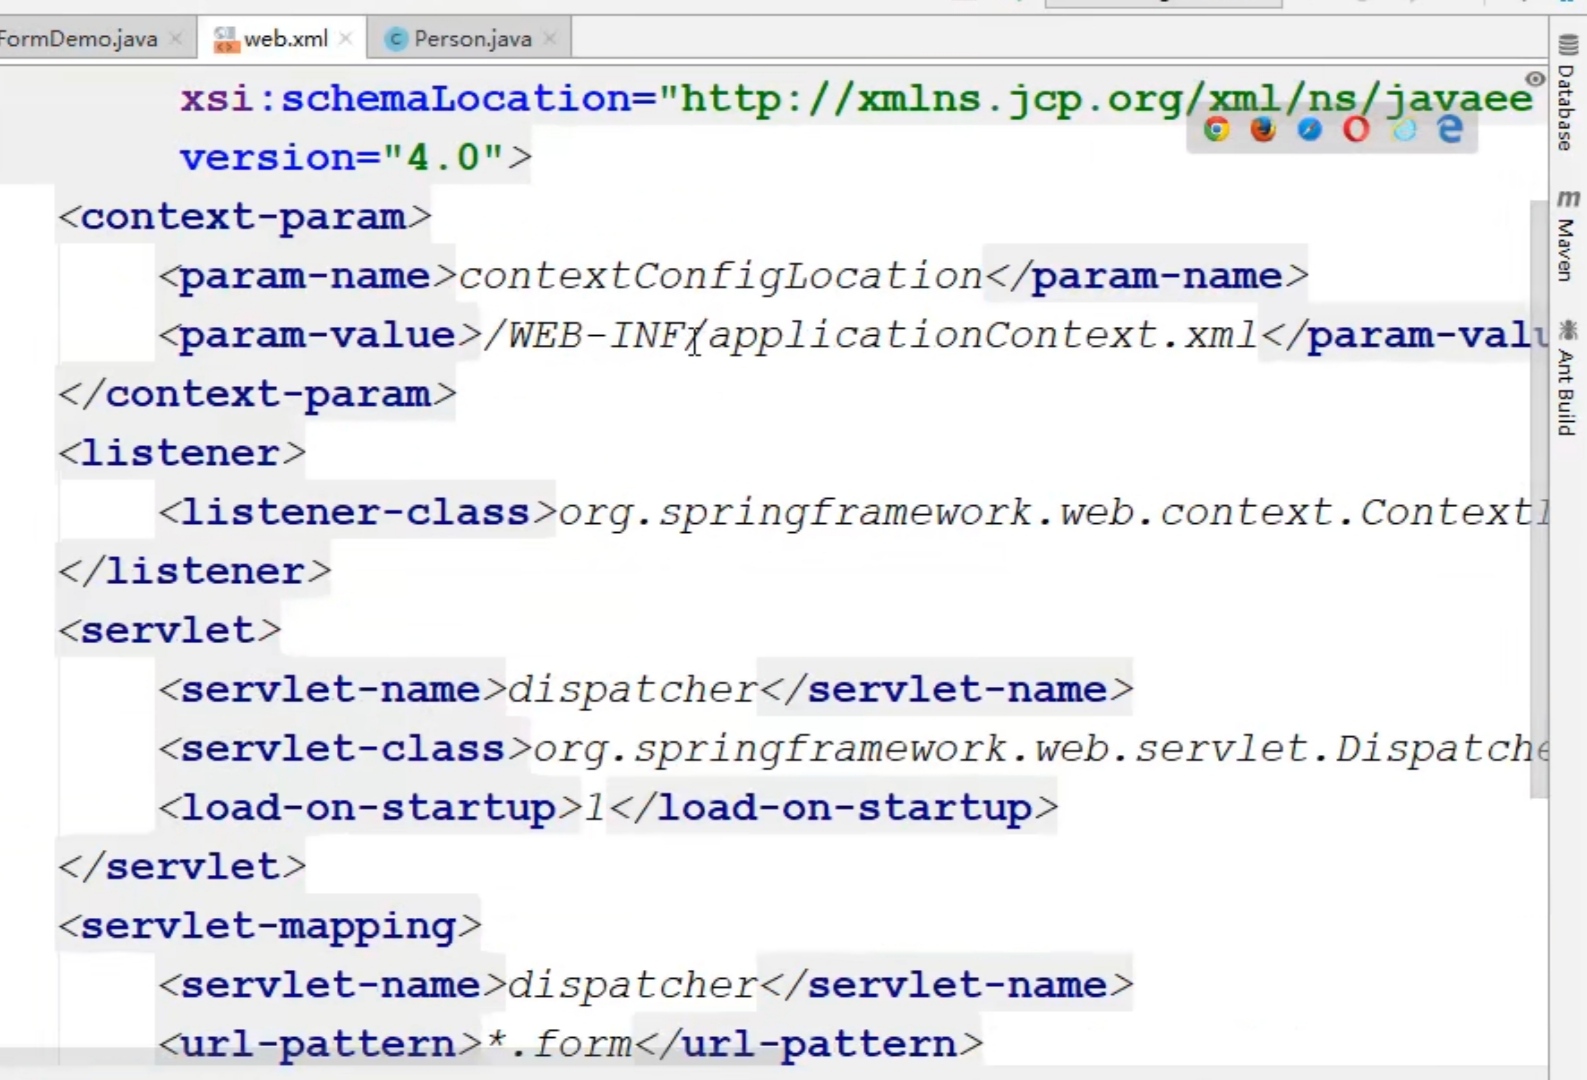Close the Person.java tab
This screenshot has width=1587, height=1080.
click(550, 39)
